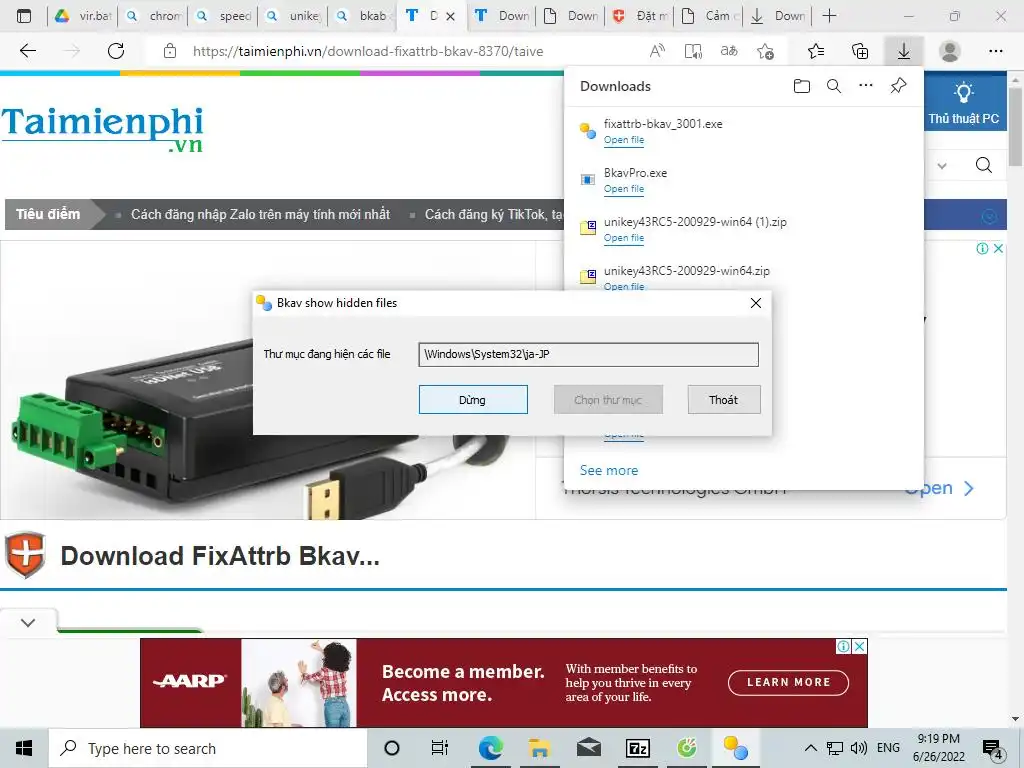Switch to the Cảm tab

[x=709, y=16]
